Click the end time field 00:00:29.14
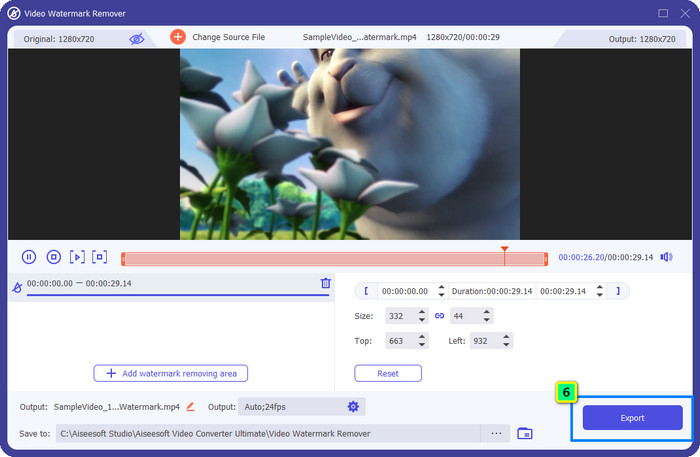Image resolution: width=700 pixels, height=457 pixels. tap(563, 291)
